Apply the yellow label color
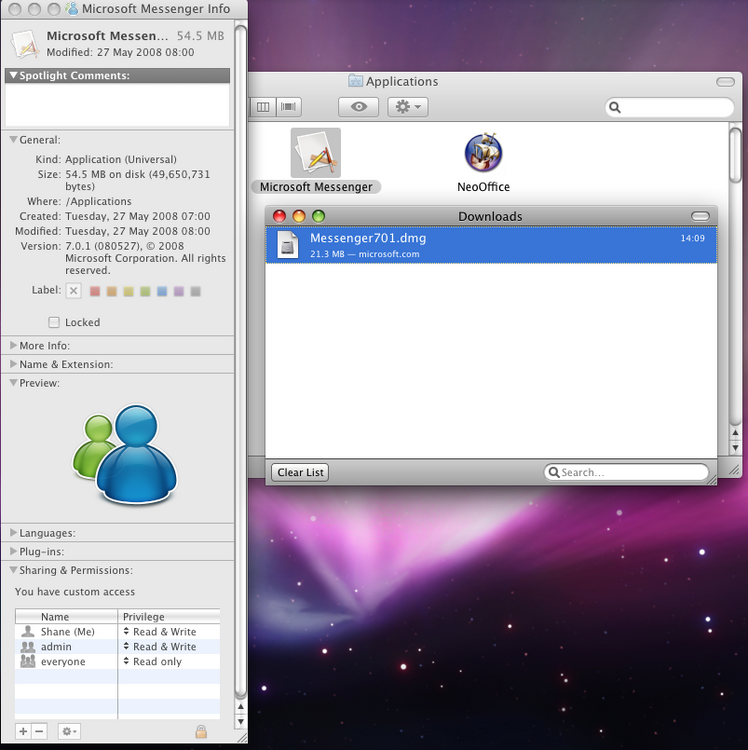This screenshot has width=748, height=750. click(x=128, y=291)
